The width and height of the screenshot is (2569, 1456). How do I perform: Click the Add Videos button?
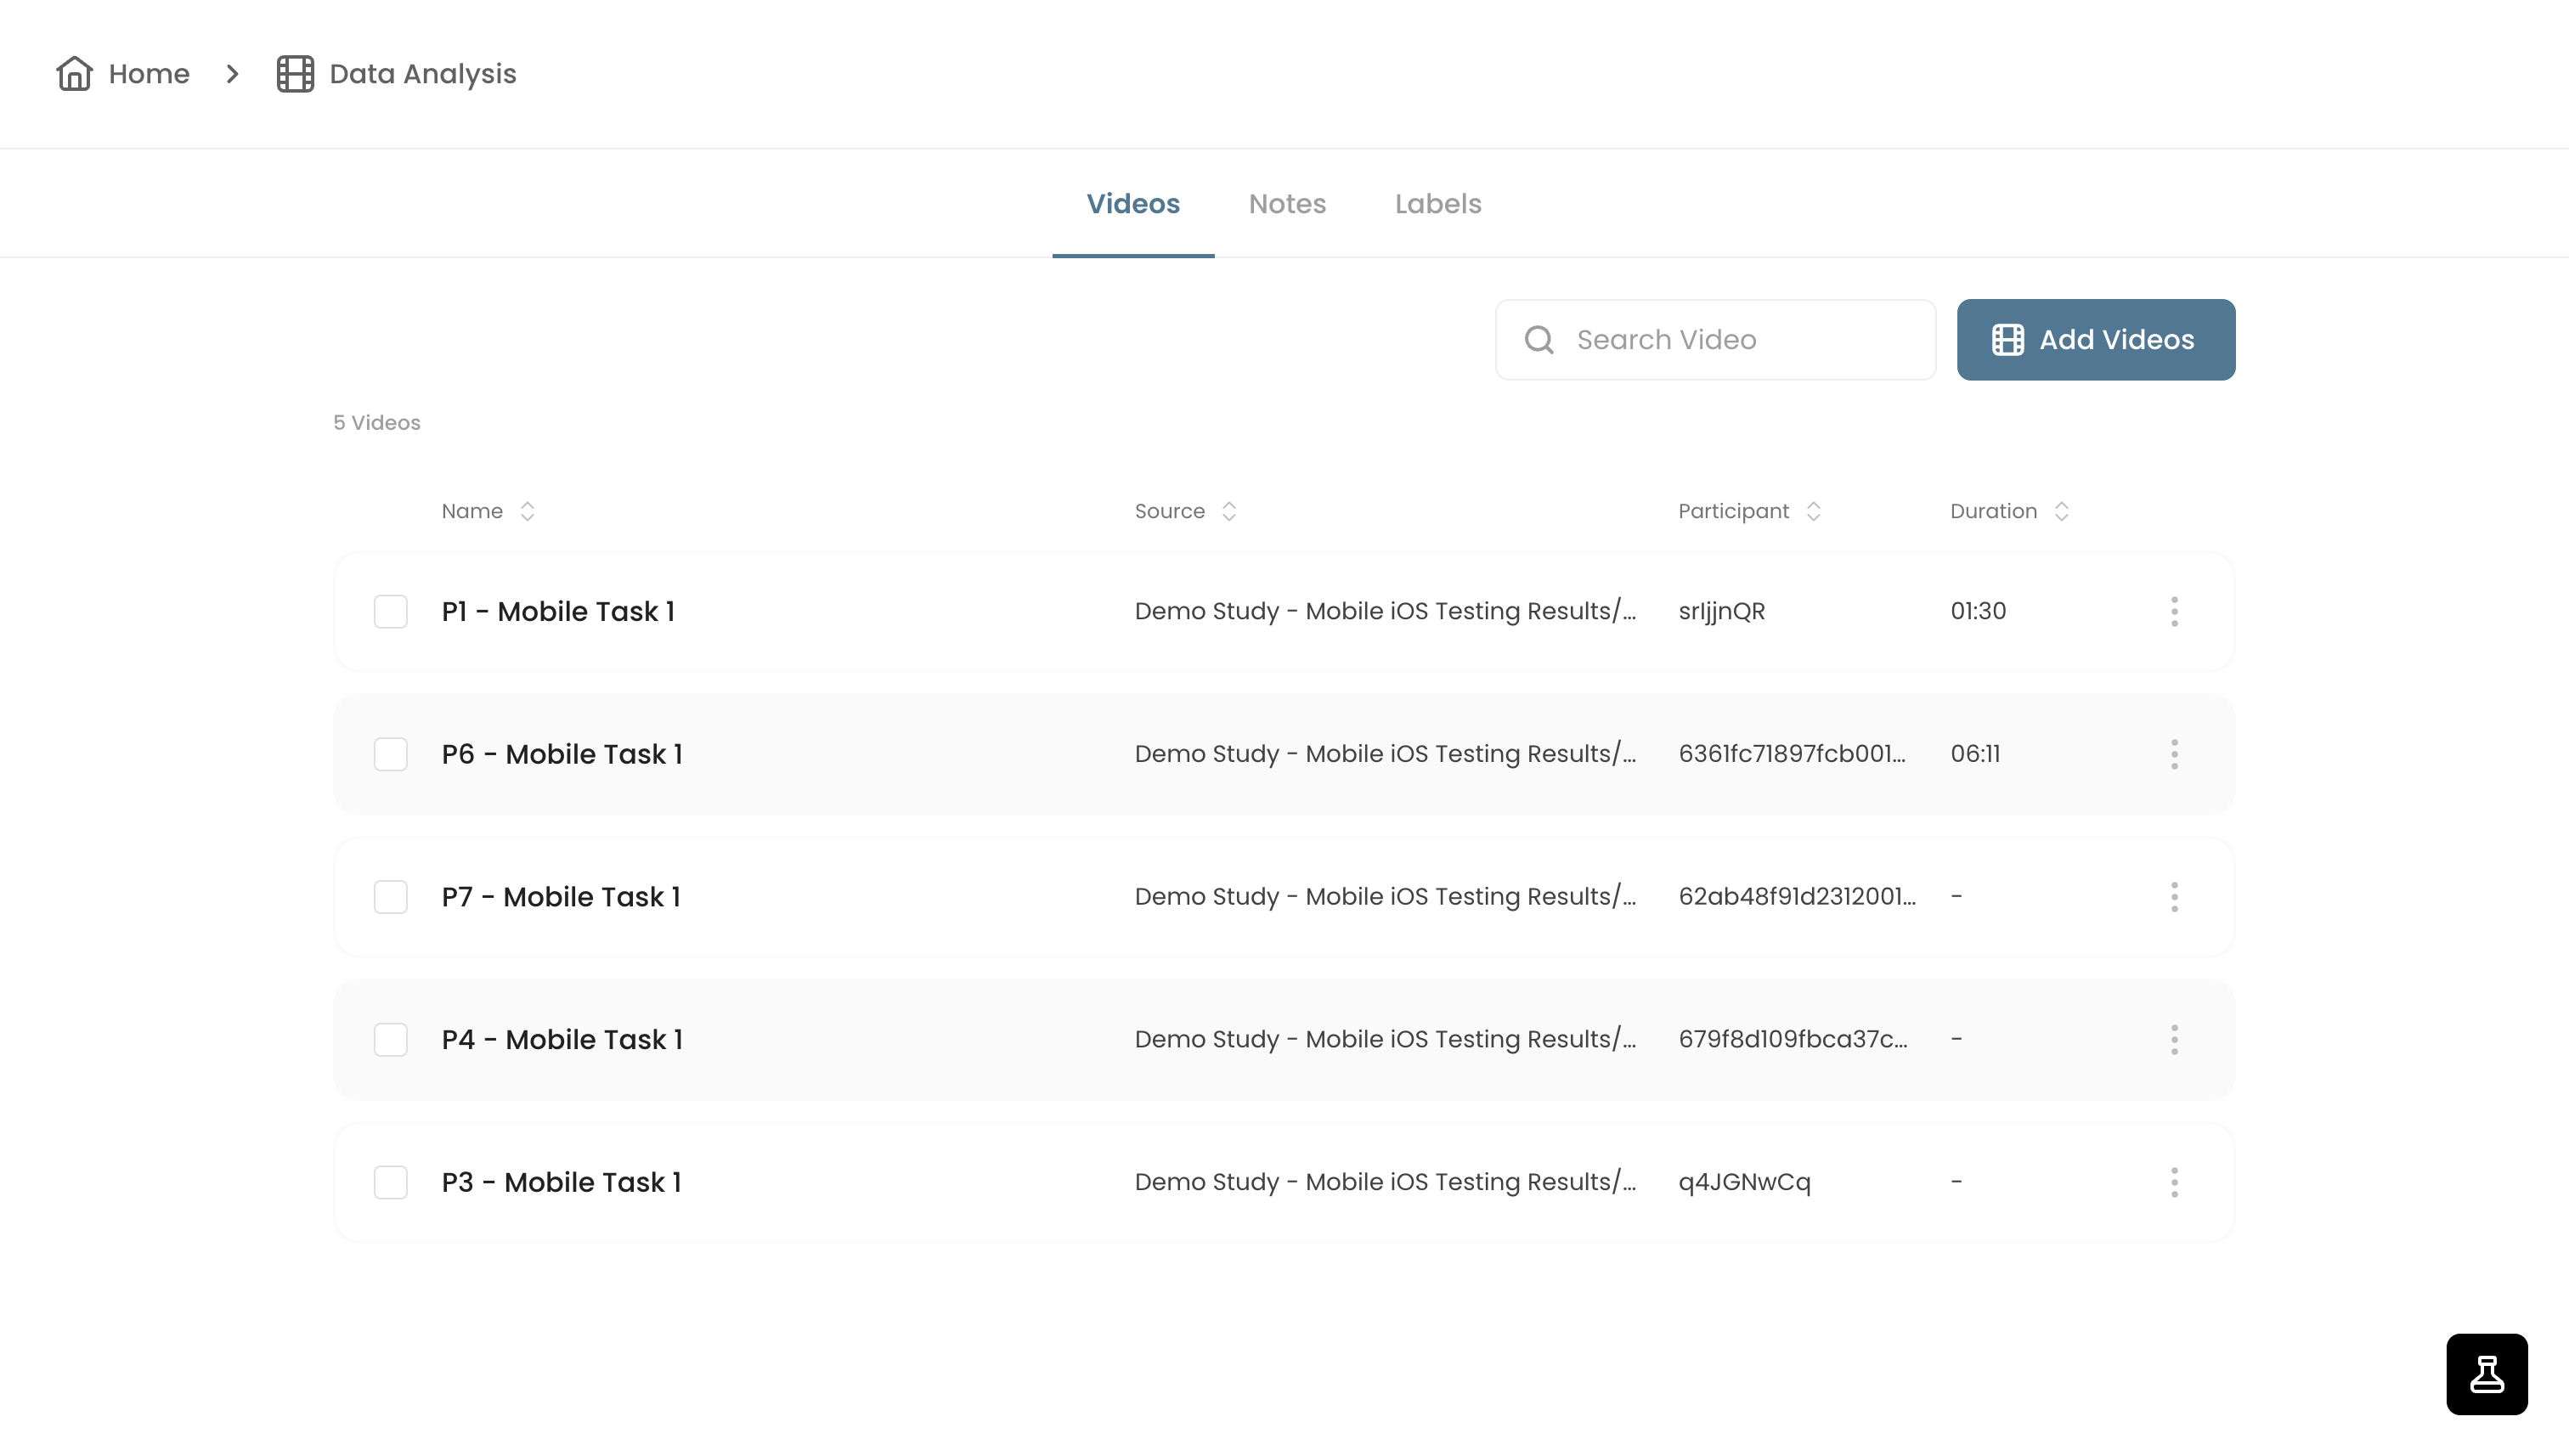point(2096,340)
